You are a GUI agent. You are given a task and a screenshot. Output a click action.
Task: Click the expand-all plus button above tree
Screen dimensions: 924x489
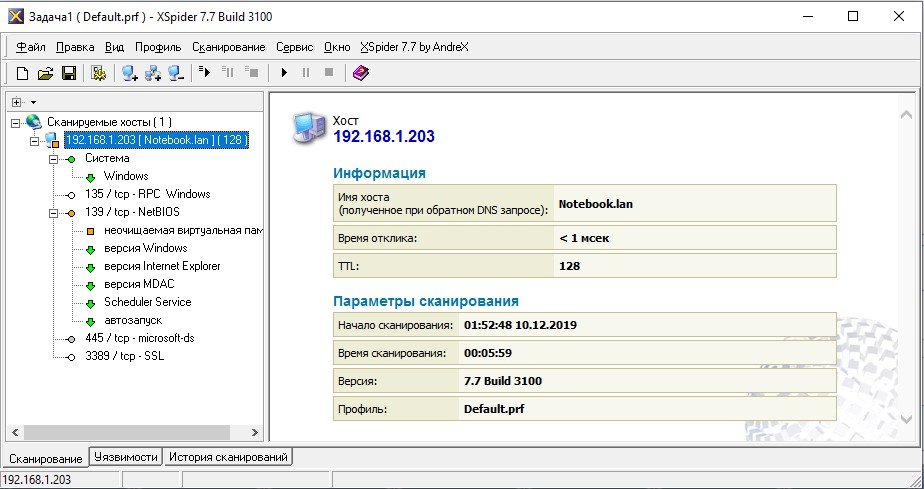pyautogui.click(x=16, y=102)
